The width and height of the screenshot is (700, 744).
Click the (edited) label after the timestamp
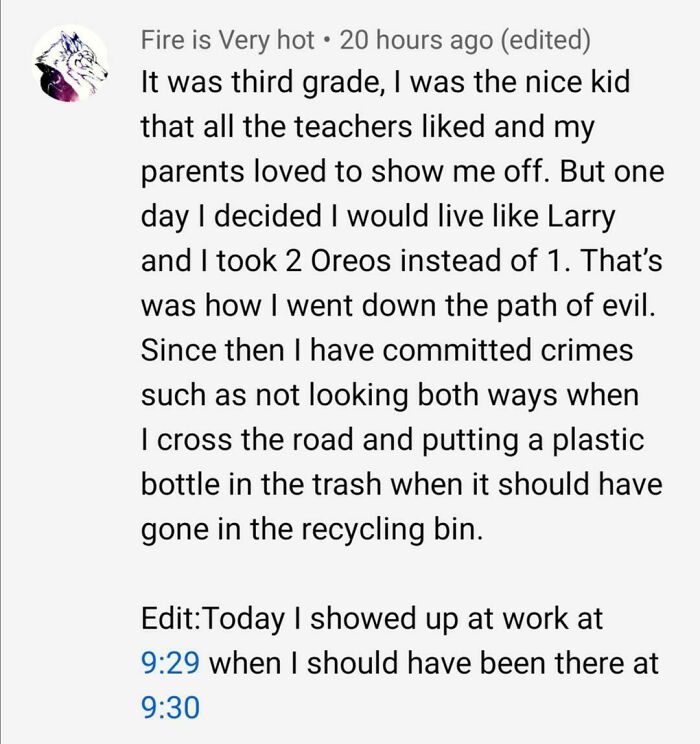pos(546,40)
